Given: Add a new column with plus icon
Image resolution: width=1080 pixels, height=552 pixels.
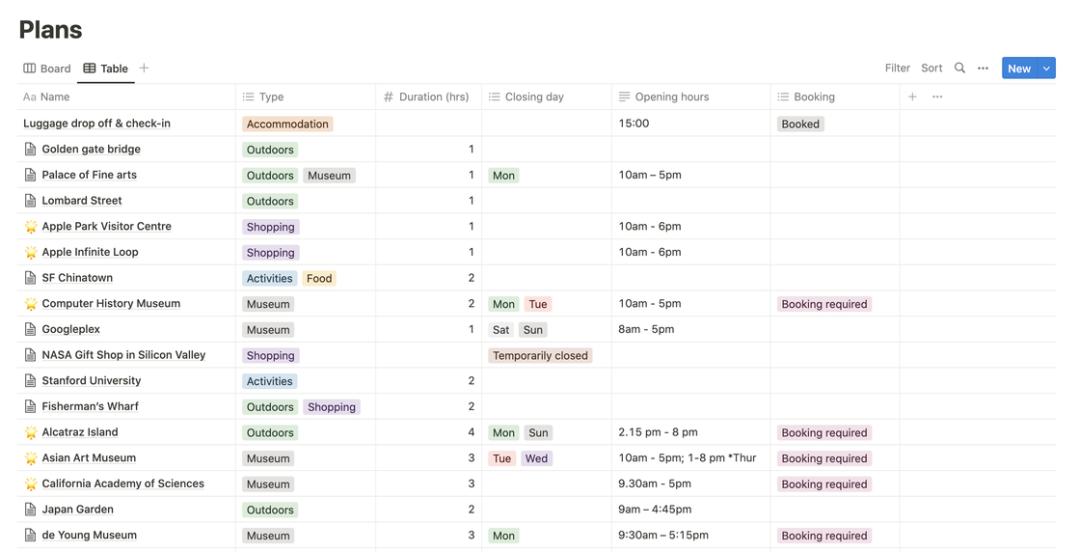Looking at the screenshot, I should [912, 97].
